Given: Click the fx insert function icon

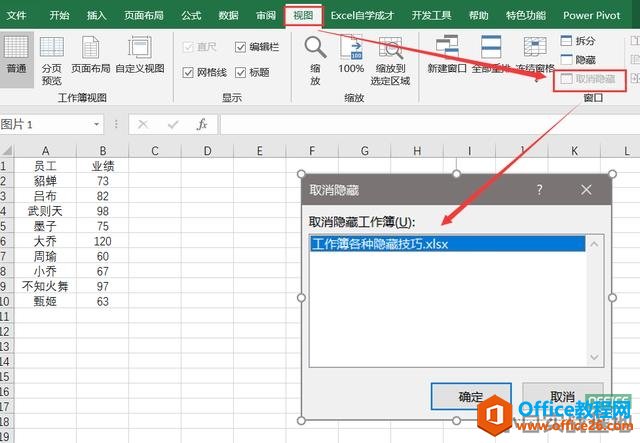Looking at the screenshot, I should [x=202, y=124].
